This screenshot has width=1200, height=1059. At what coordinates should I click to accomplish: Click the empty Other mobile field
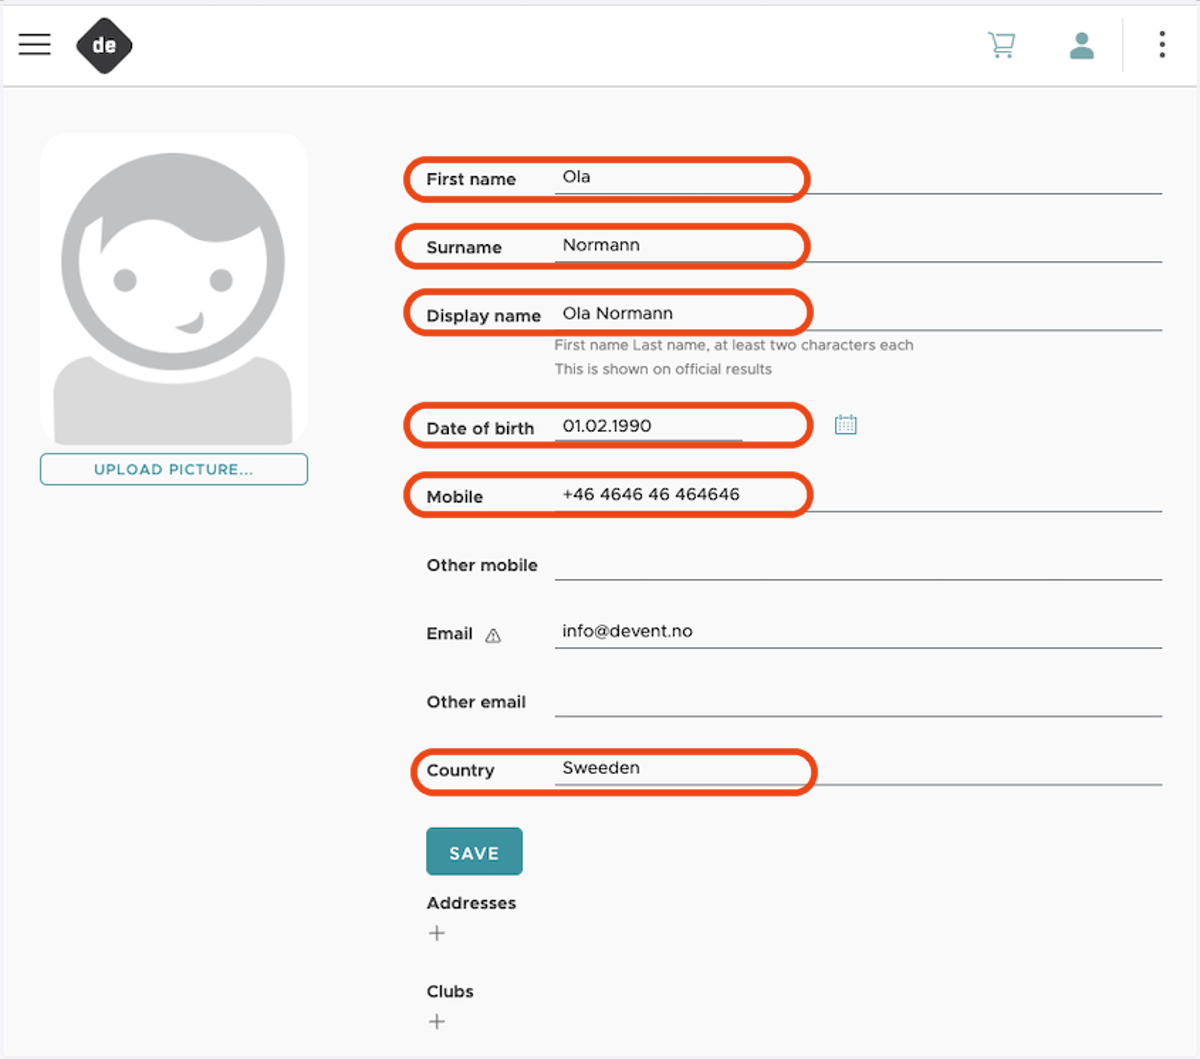(858, 564)
